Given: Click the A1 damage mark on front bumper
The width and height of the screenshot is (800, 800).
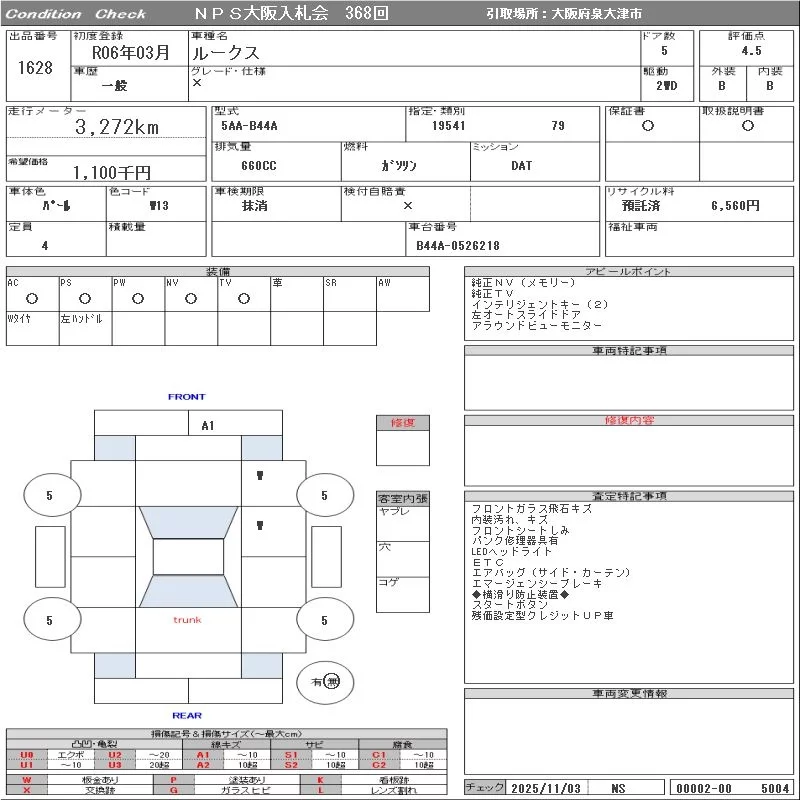Looking at the screenshot, I should [208, 425].
